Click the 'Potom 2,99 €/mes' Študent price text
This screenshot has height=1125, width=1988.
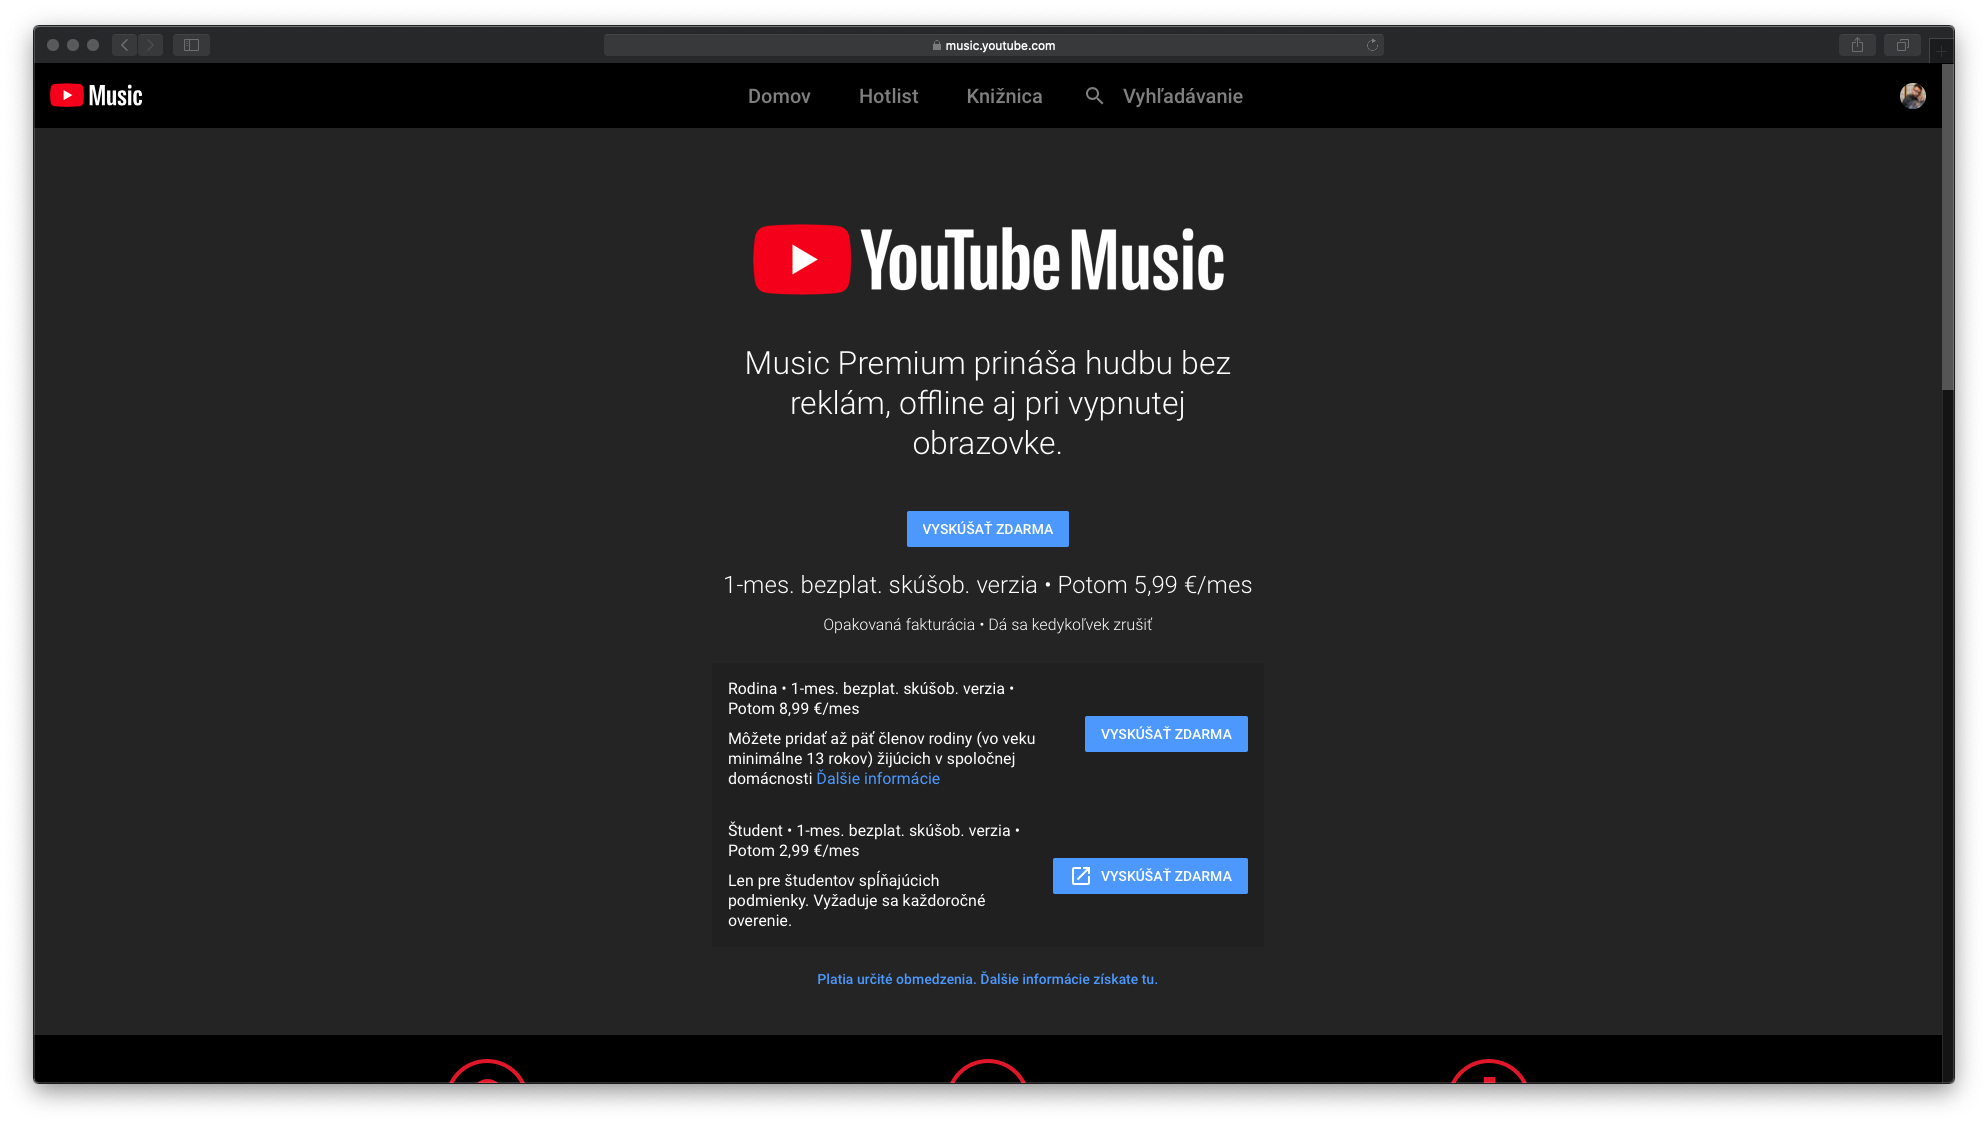click(x=793, y=851)
